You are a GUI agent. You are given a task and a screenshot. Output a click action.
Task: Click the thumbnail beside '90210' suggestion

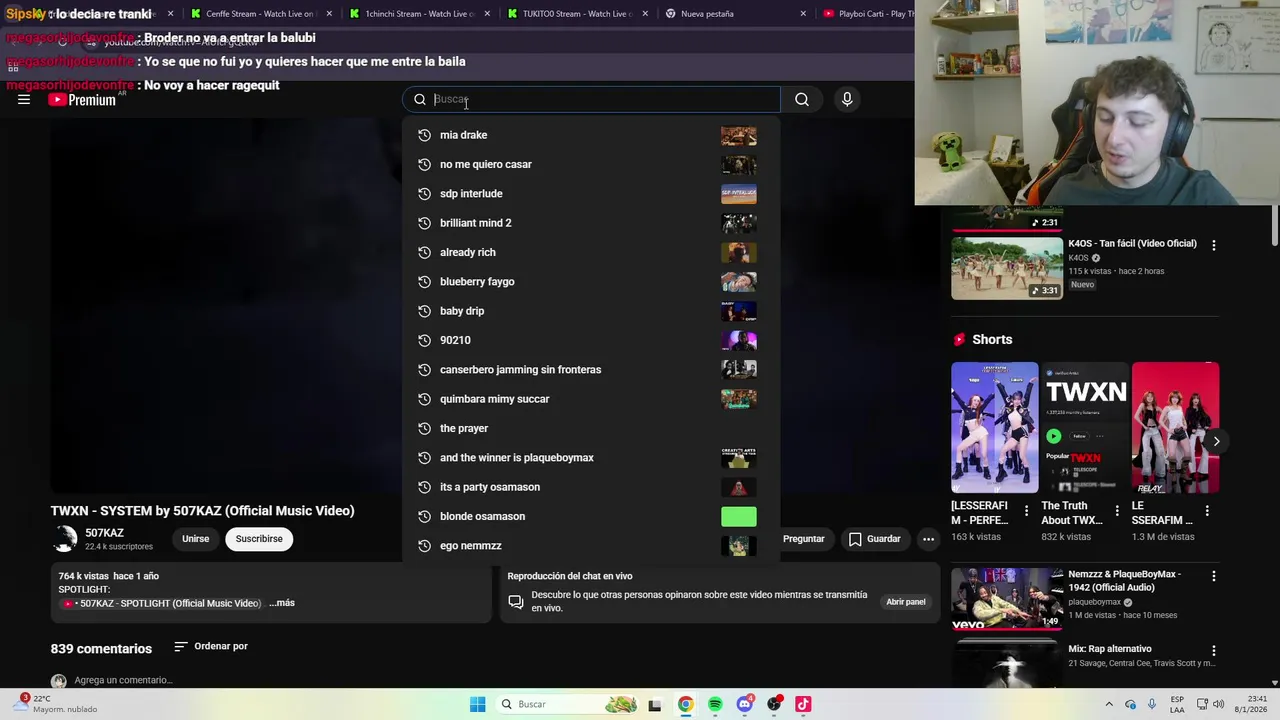(x=739, y=340)
